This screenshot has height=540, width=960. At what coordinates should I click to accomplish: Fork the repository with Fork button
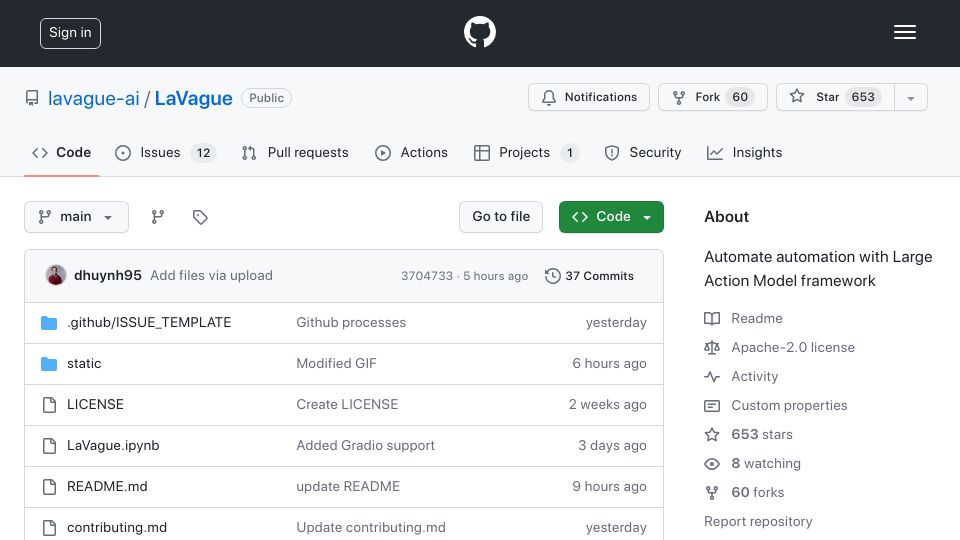pyautogui.click(x=713, y=97)
